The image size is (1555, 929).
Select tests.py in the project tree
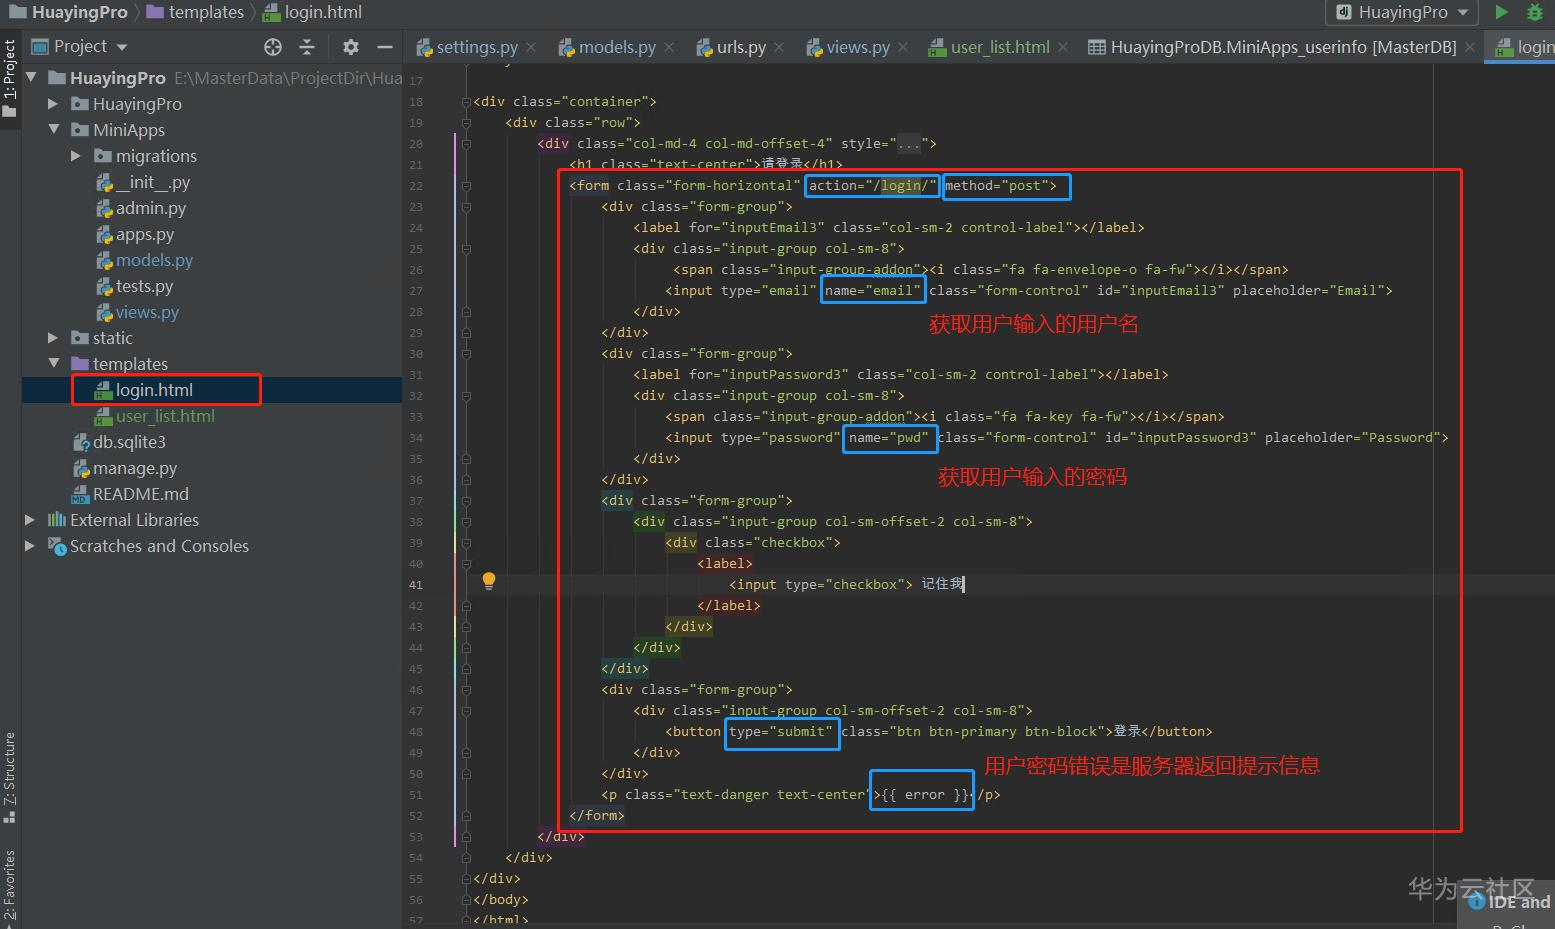144,286
